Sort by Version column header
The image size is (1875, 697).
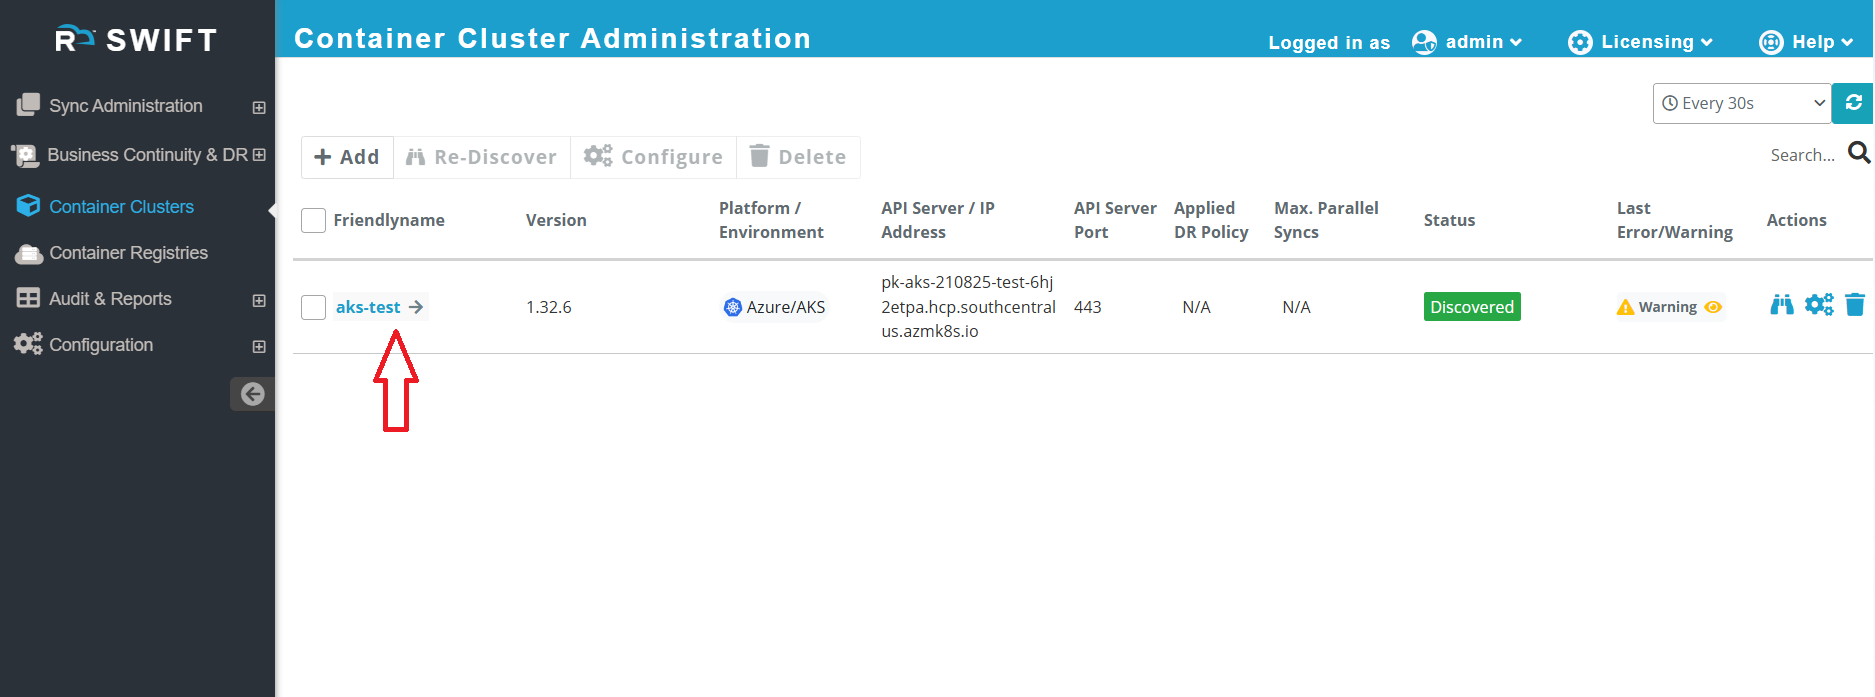(556, 220)
